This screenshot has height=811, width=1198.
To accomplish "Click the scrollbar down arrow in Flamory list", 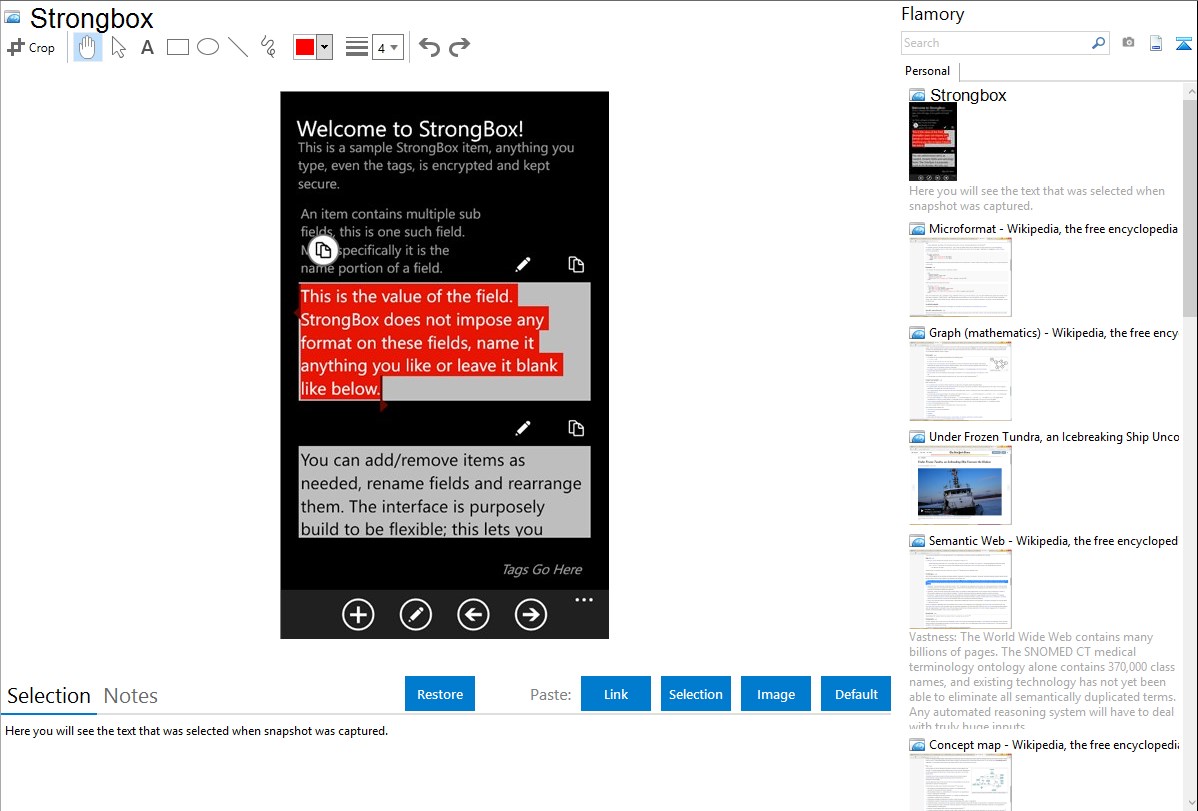I will (x=1190, y=804).
